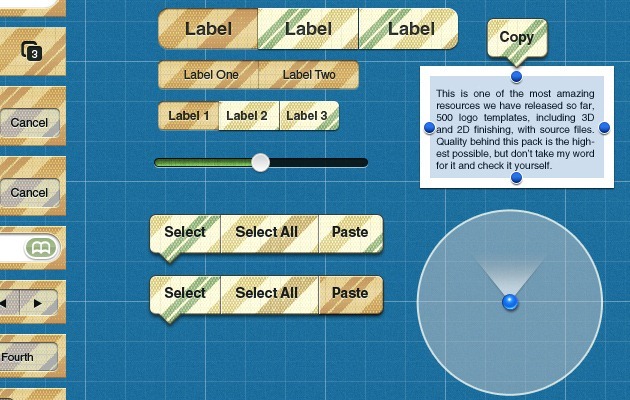Click the right-pointing next arrow
The image size is (630, 400).
click(38, 303)
